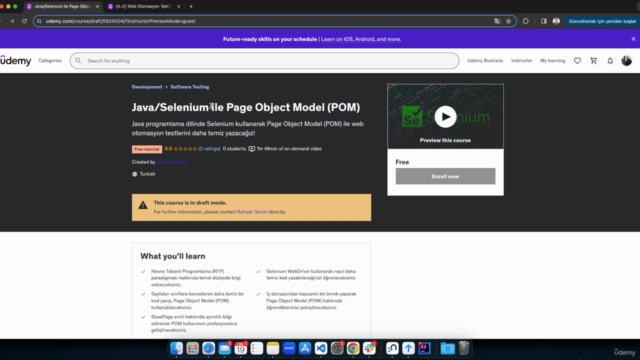
Task: Open the Development breadcrumb
Action: pos(147,87)
